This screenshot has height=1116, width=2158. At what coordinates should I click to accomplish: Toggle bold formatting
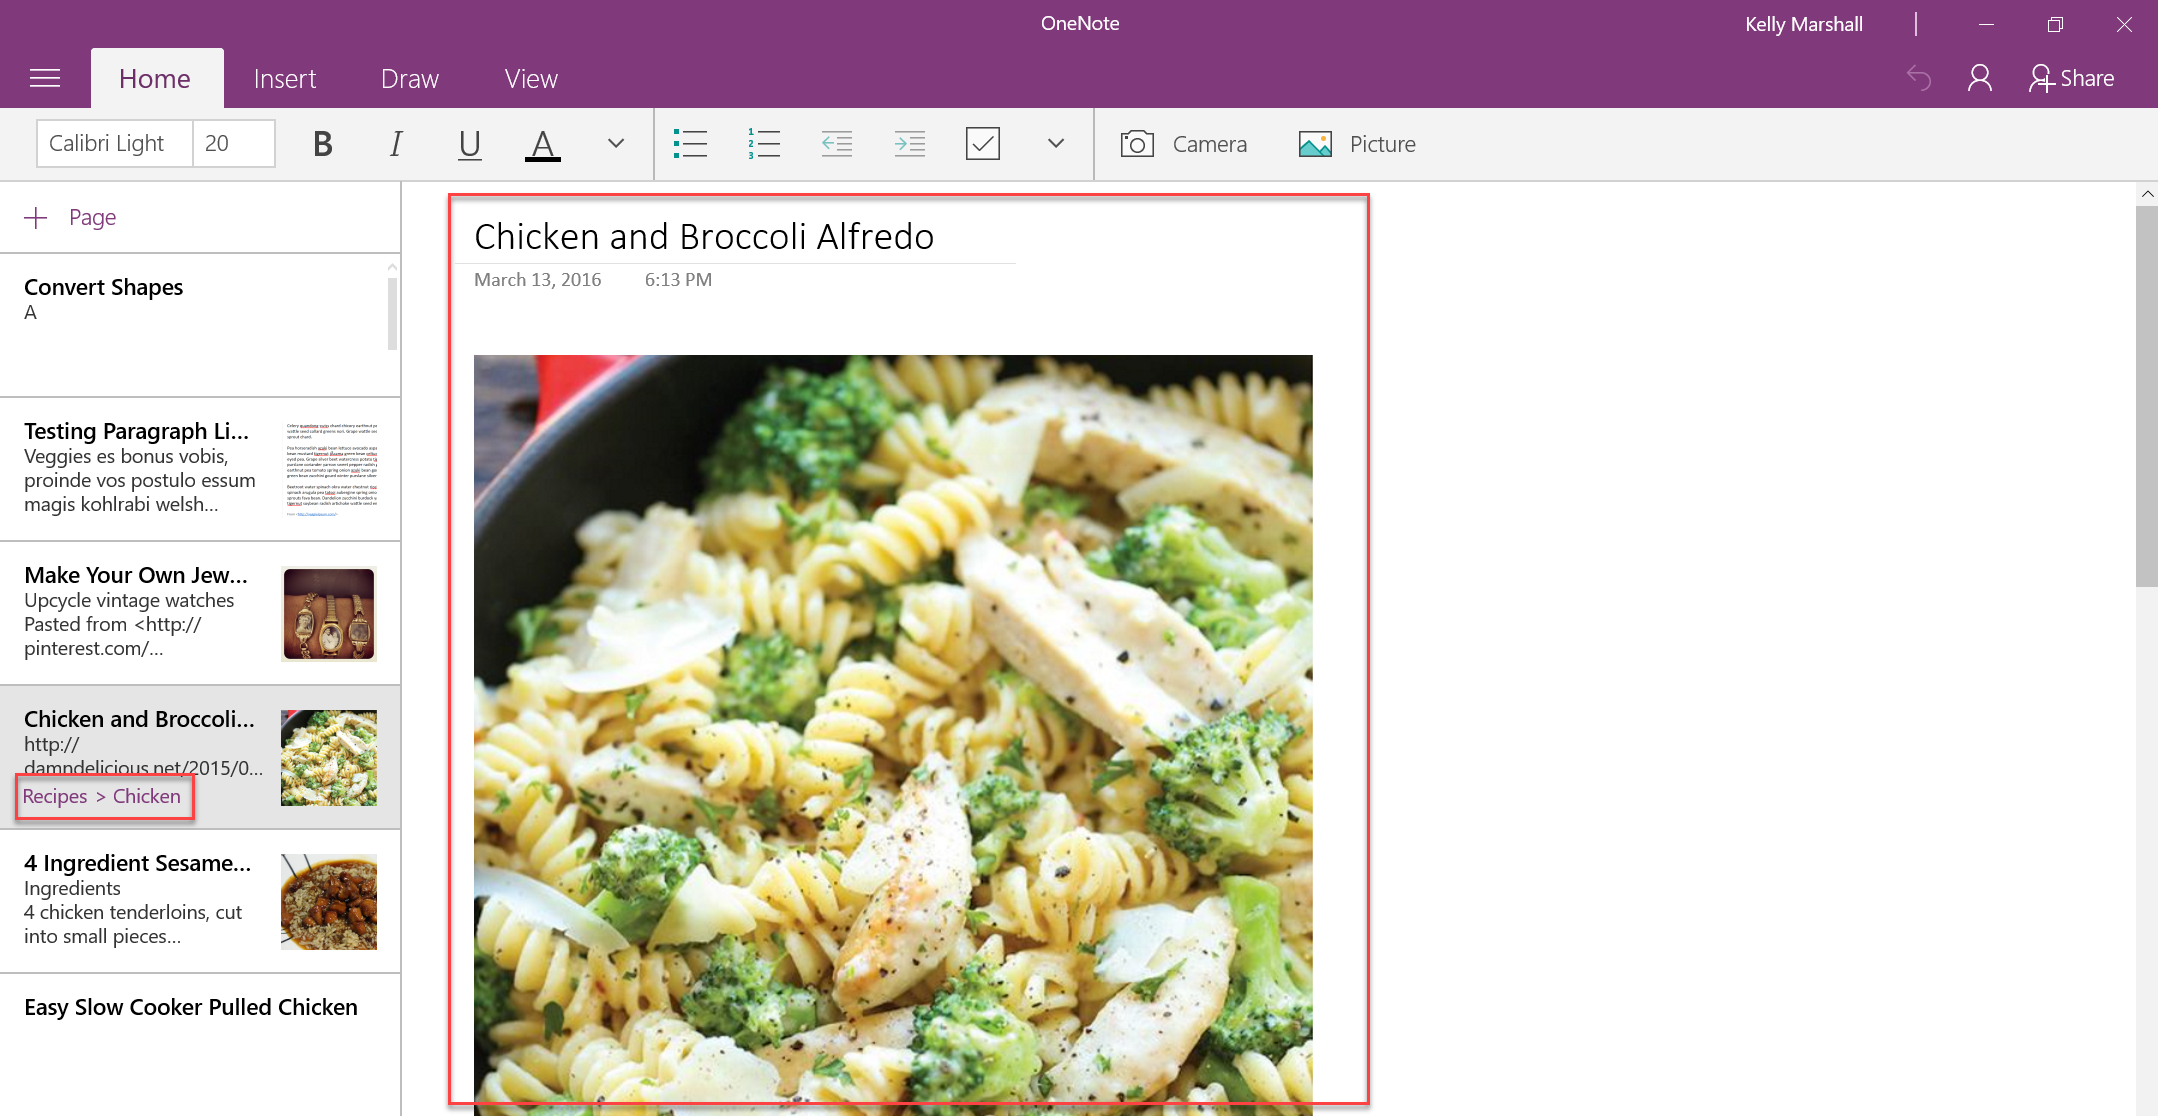pos(322,143)
